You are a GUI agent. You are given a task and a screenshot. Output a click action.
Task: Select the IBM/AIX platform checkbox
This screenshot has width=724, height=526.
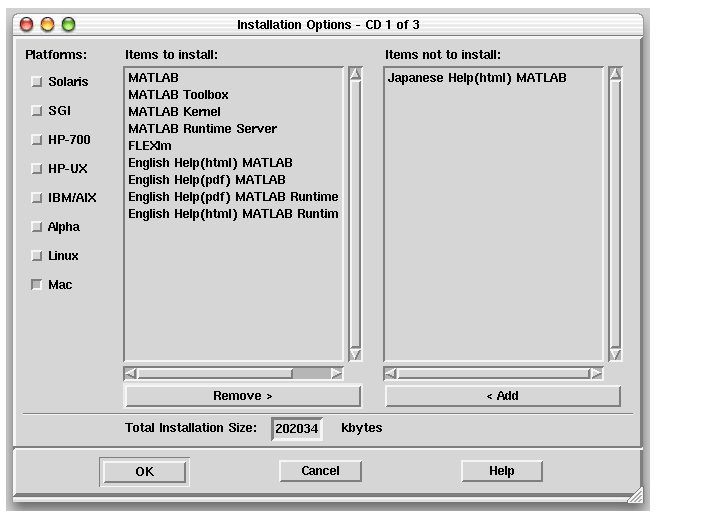click(x=36, y=198)
